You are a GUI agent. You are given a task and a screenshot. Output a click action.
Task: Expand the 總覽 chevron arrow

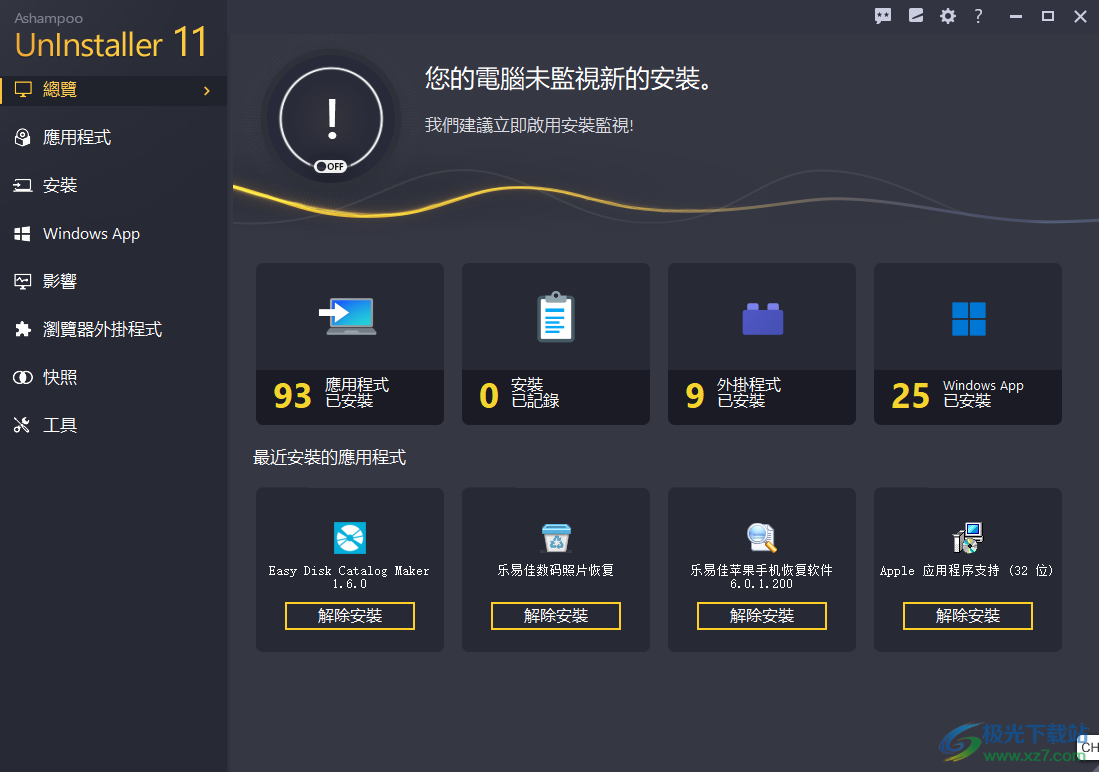(x=207, y=90)
